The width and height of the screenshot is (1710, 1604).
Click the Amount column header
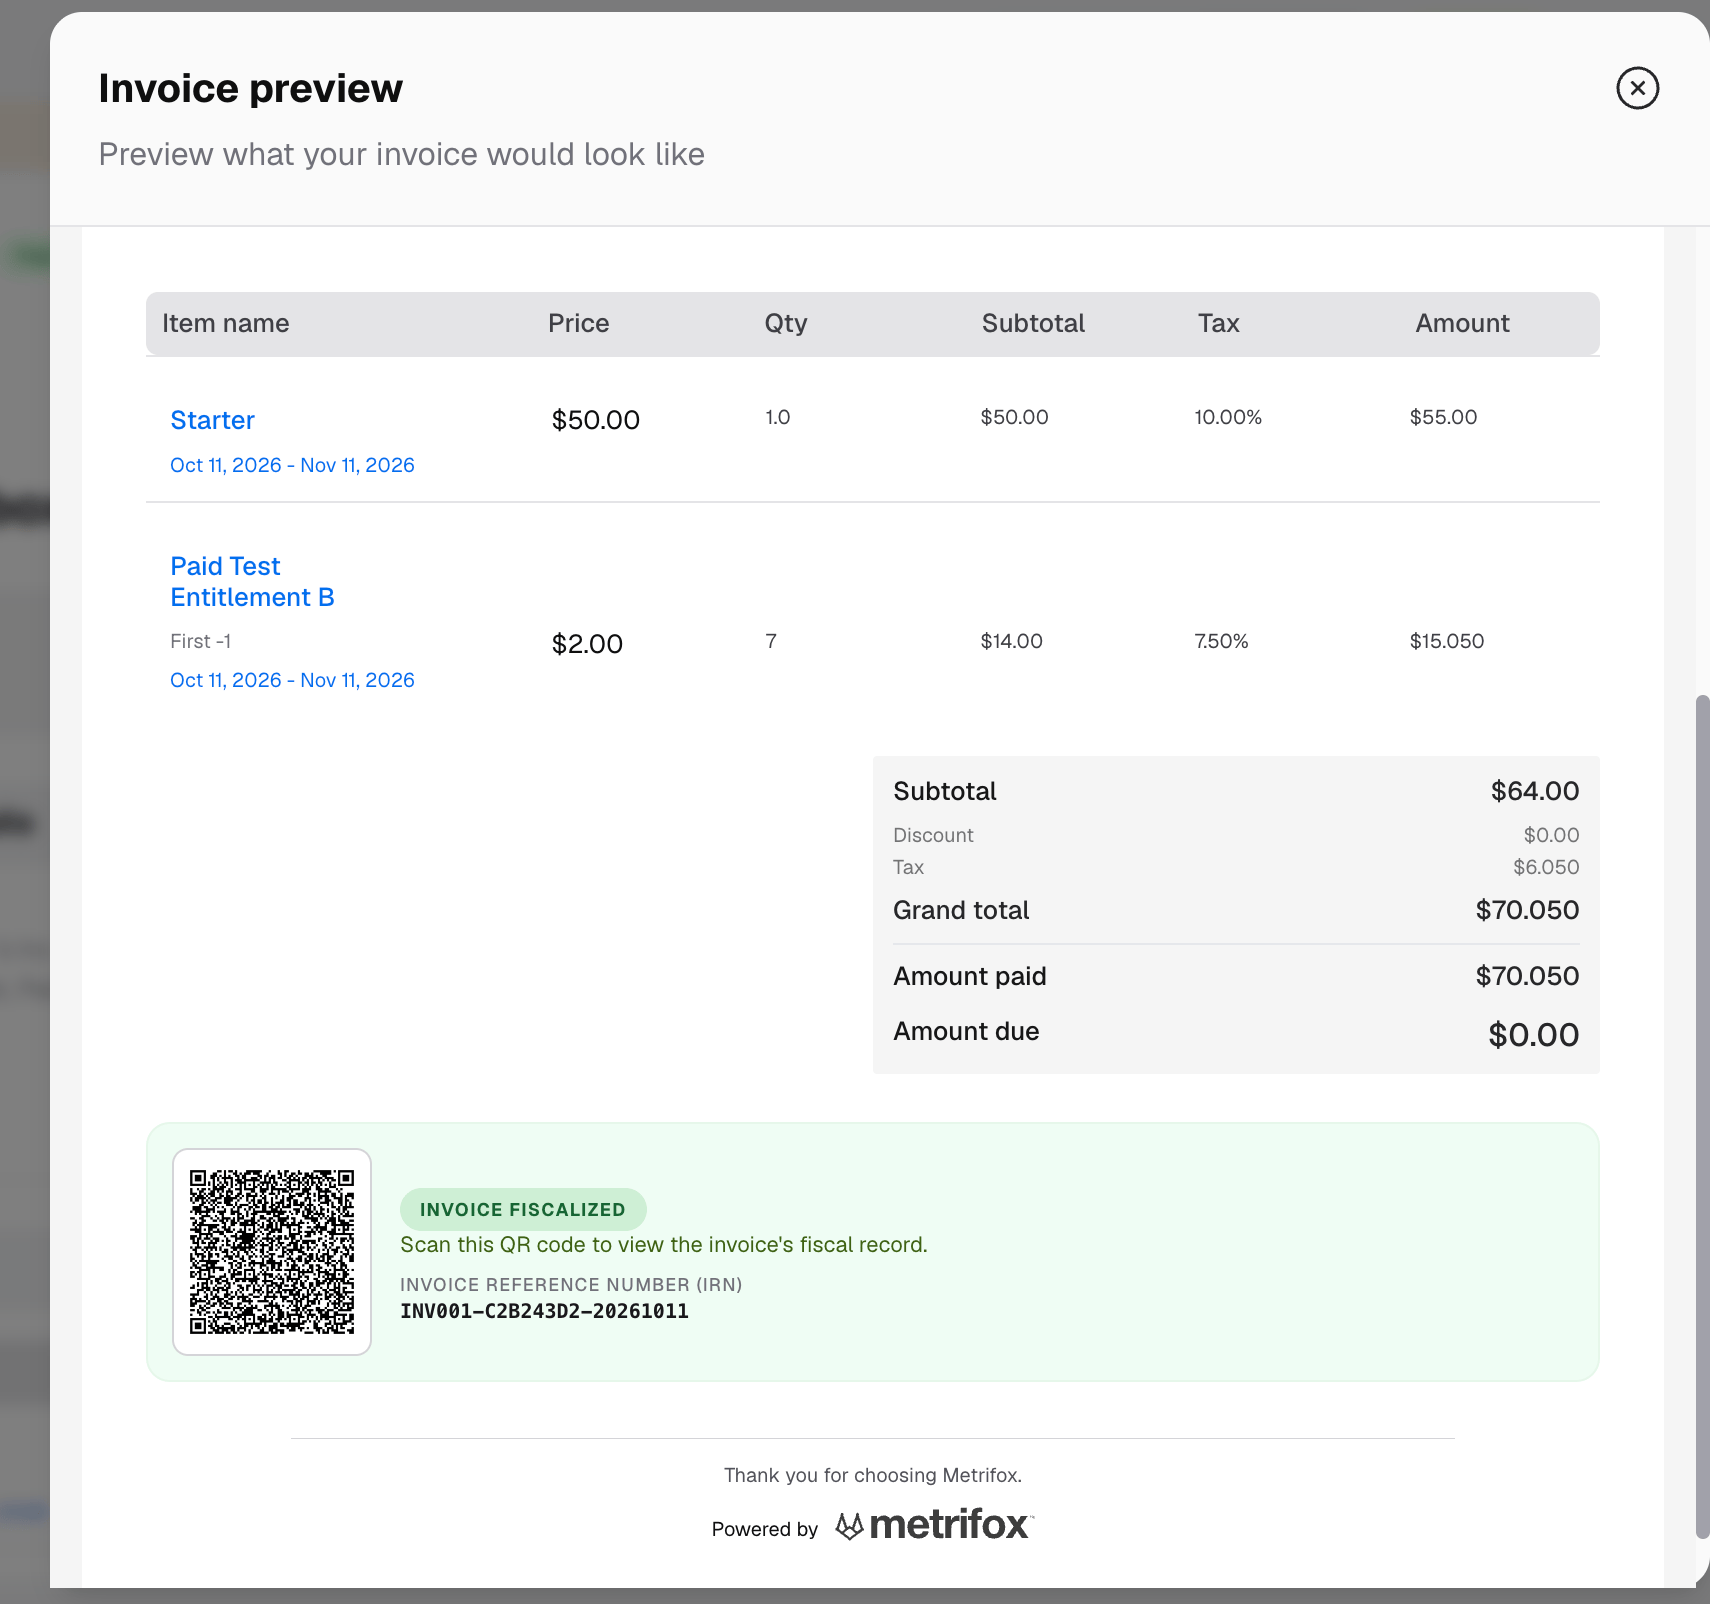coord(1462,323)
